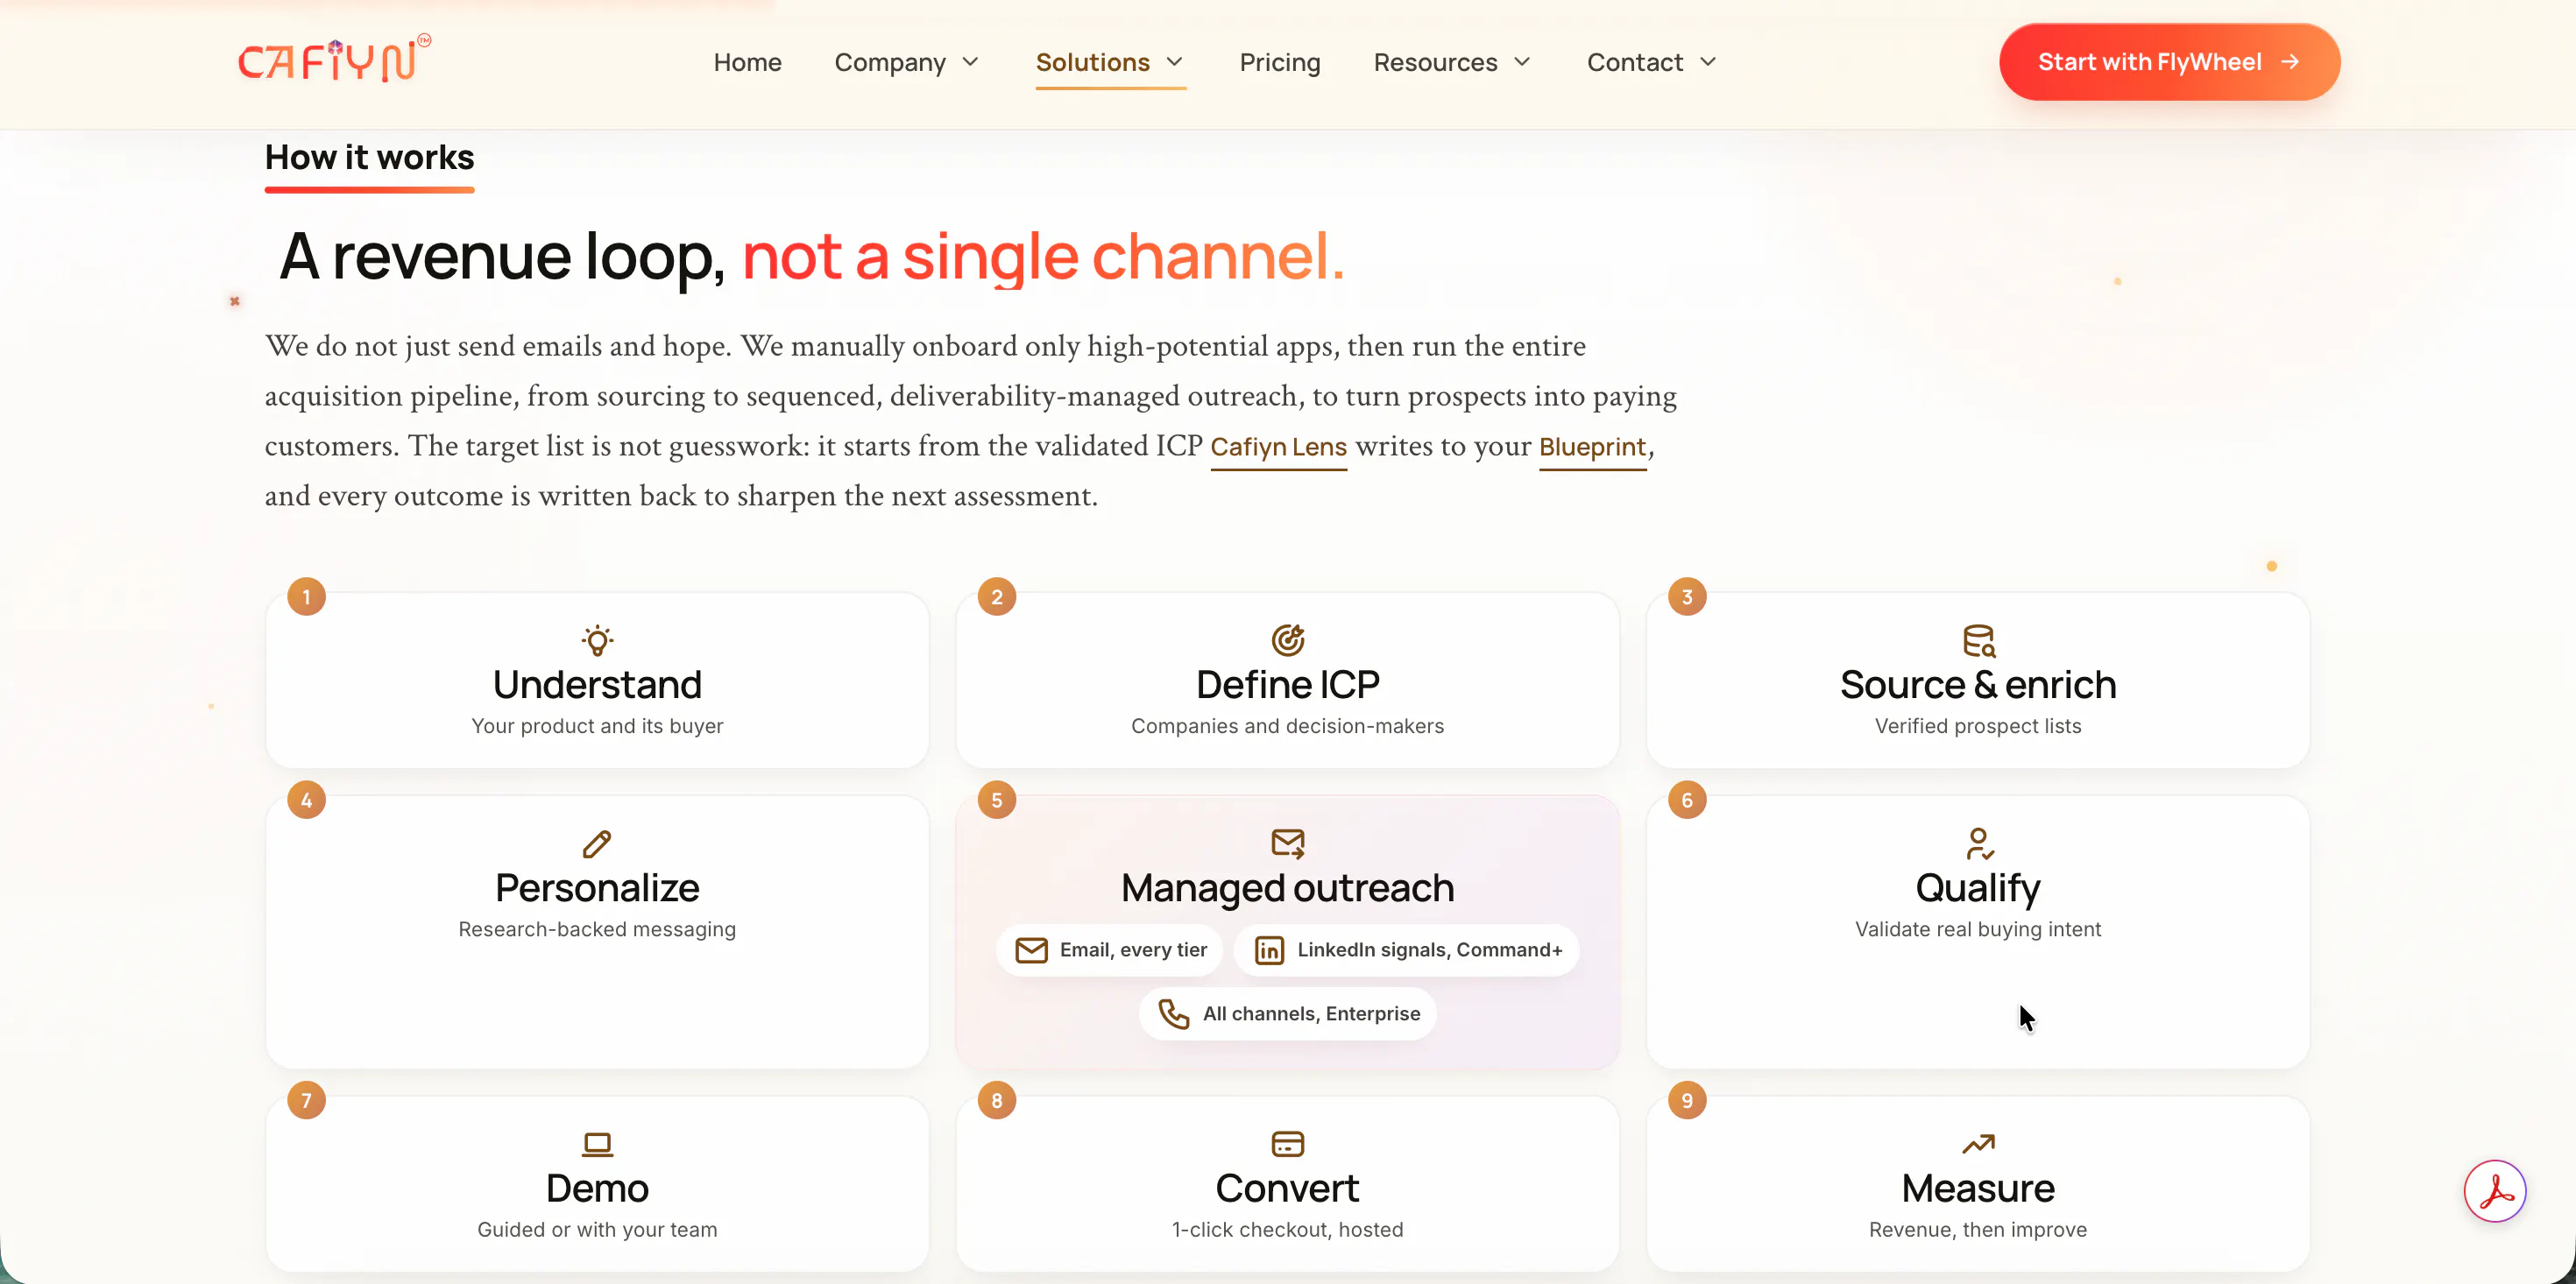
Task: Click Start with FlyWheel button
Action: click(2169, 62)
